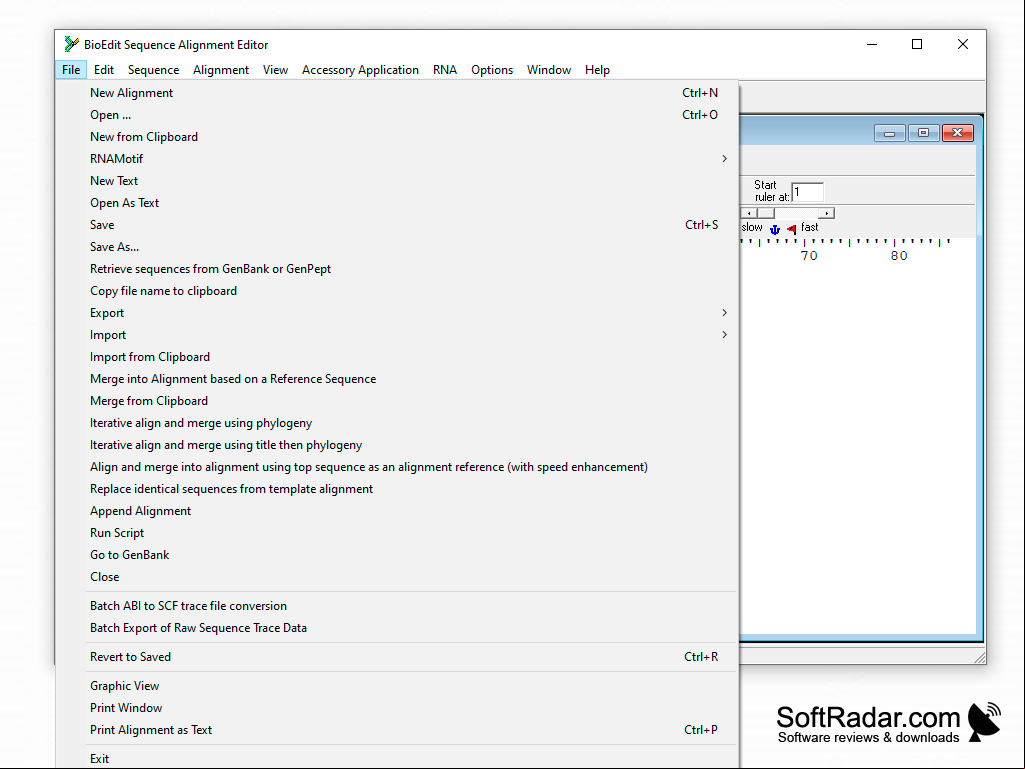Open the RNA menu
1025x769 pixels.
(x=445, y=70)
